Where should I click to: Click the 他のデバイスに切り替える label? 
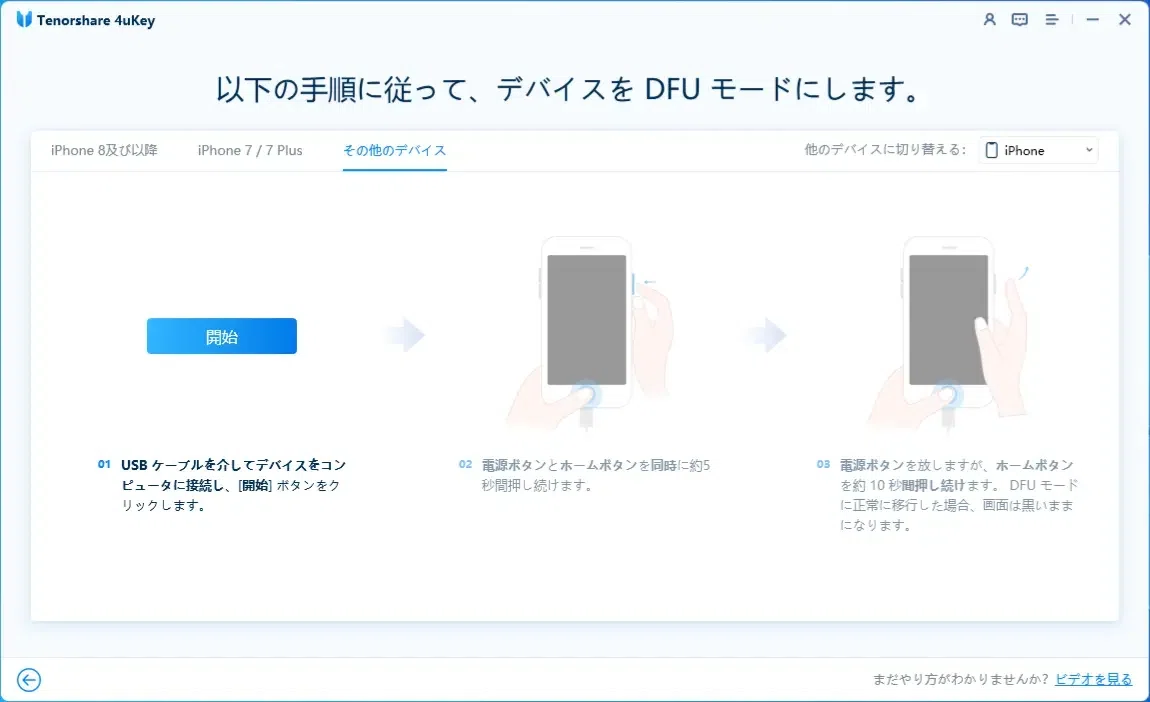point(885,150)
